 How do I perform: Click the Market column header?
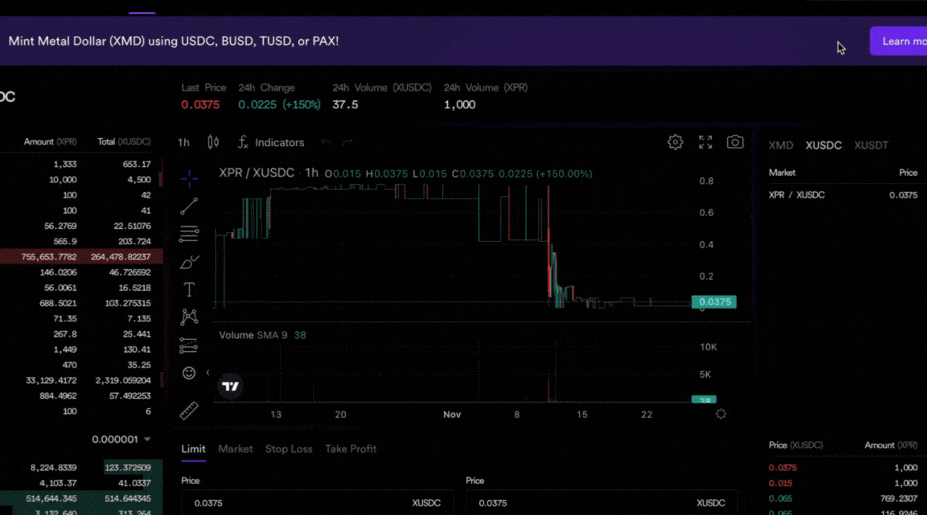pyautogui.click(x=782, y=173)
